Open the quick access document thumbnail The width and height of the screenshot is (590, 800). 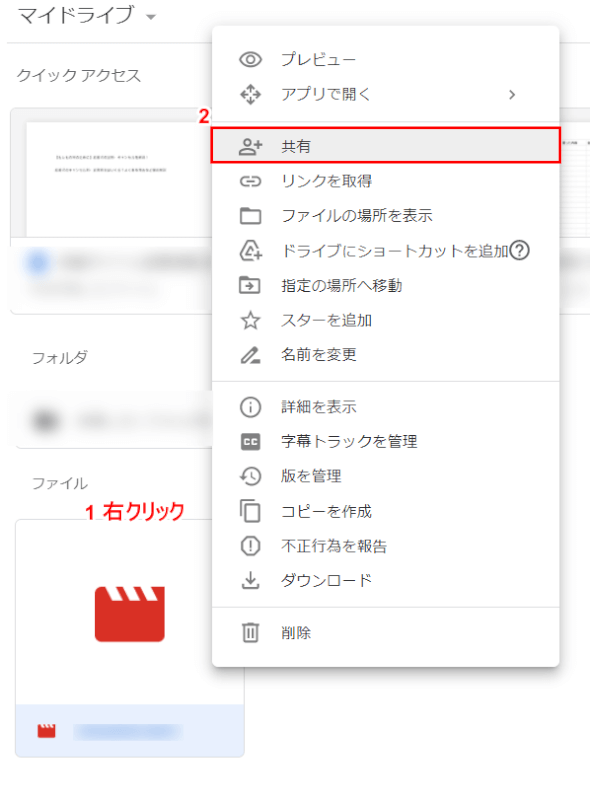[x=118, y=178]
